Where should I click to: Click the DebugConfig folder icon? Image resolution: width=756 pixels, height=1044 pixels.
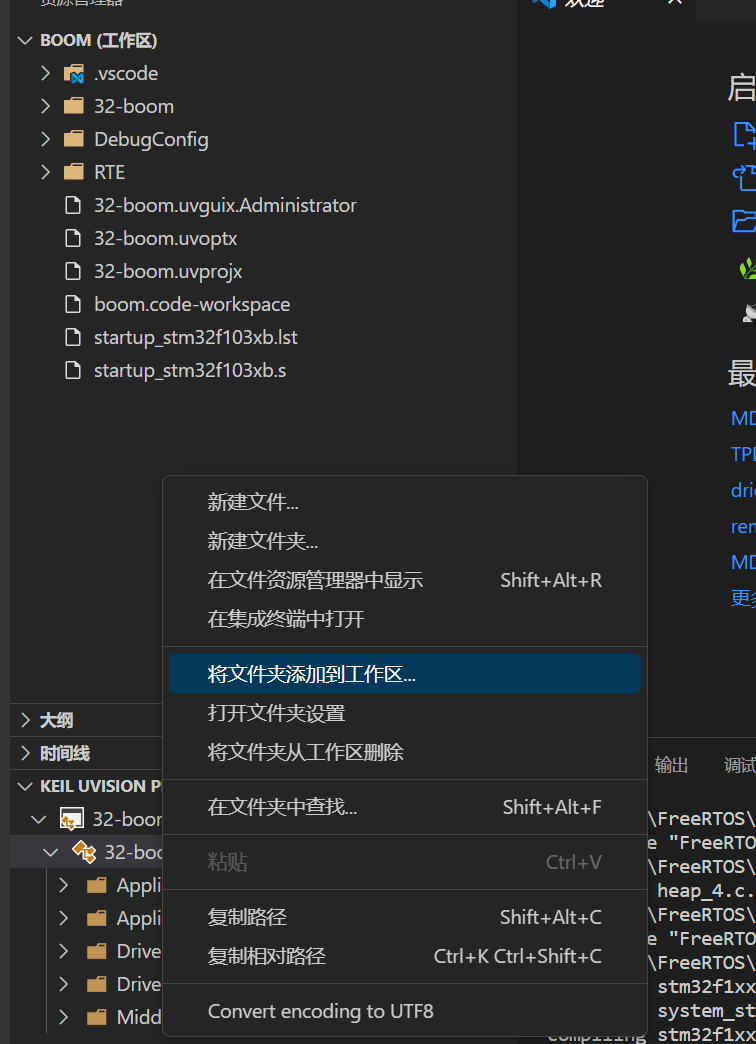(74, 139)
